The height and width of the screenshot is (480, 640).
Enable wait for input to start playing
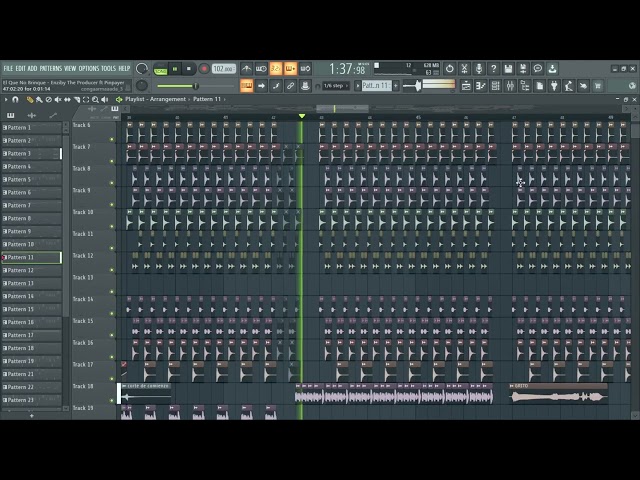261,69
